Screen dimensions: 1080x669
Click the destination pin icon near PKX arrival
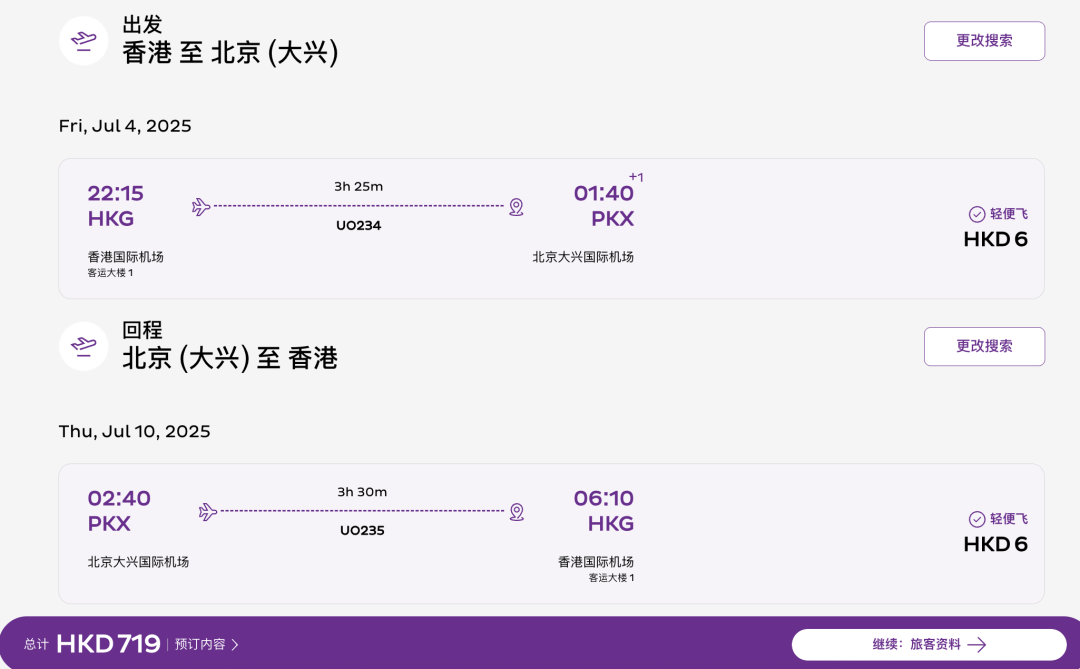517,207
